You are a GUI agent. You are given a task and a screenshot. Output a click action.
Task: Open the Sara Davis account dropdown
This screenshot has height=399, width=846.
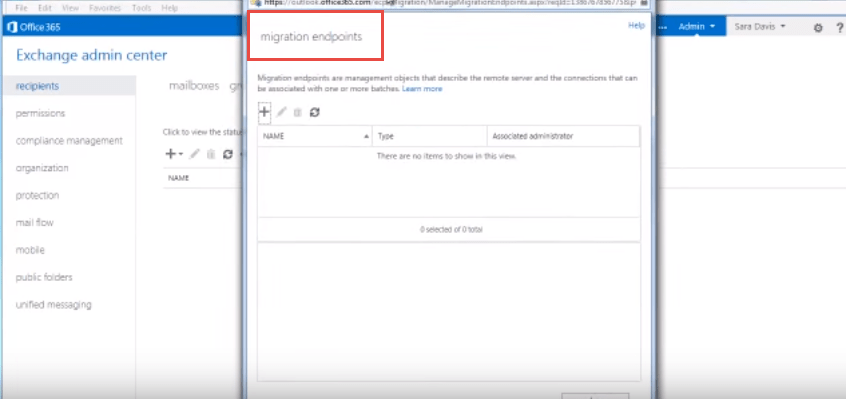coord(760,26)
